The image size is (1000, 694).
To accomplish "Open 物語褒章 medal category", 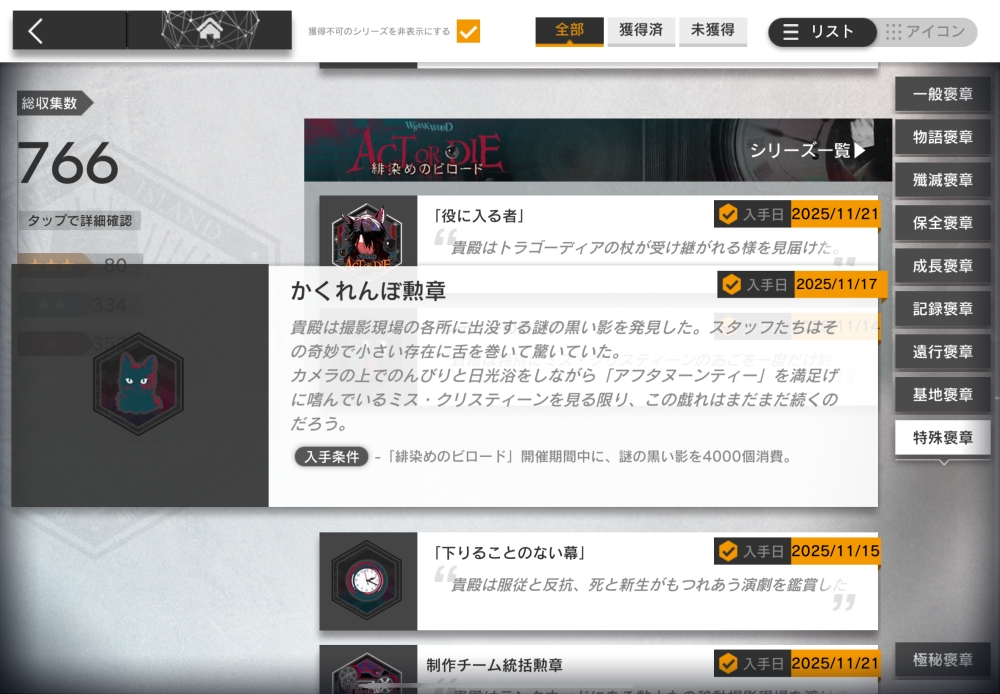I will click(942, 138).
